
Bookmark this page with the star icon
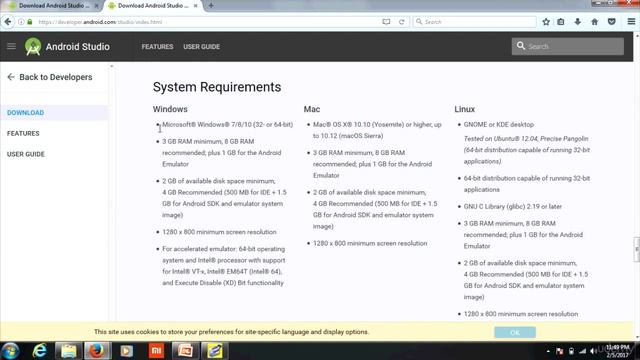pyautogui.click(x=546, y=22)
